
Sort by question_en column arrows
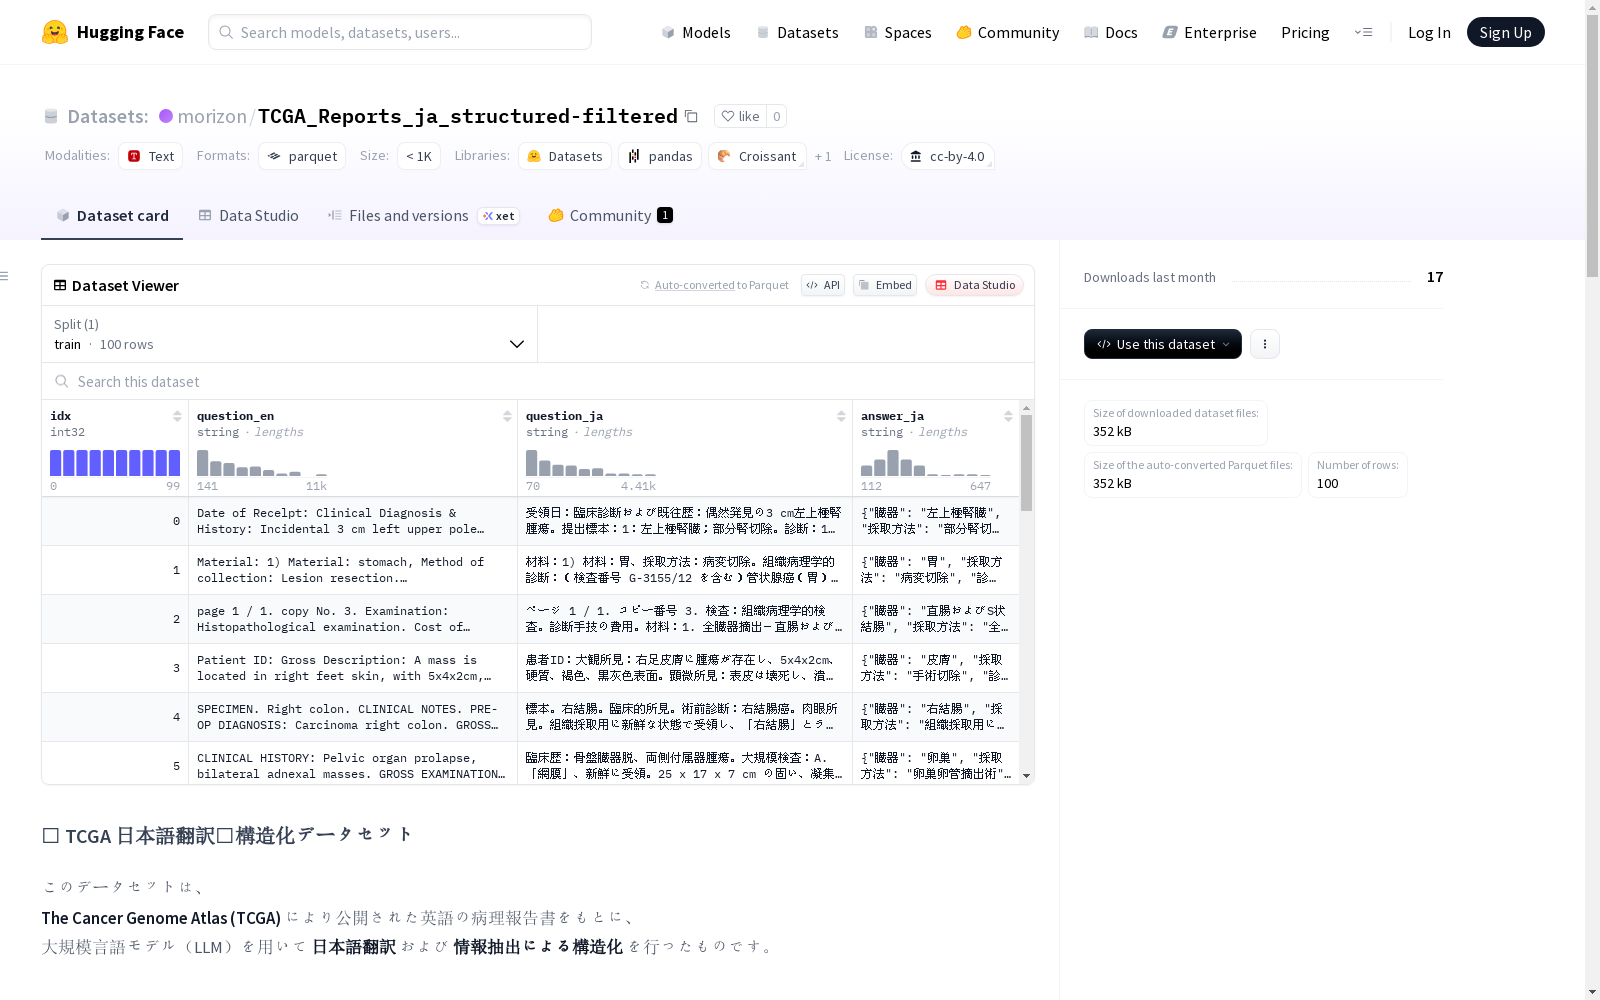[x=507, y=416]
